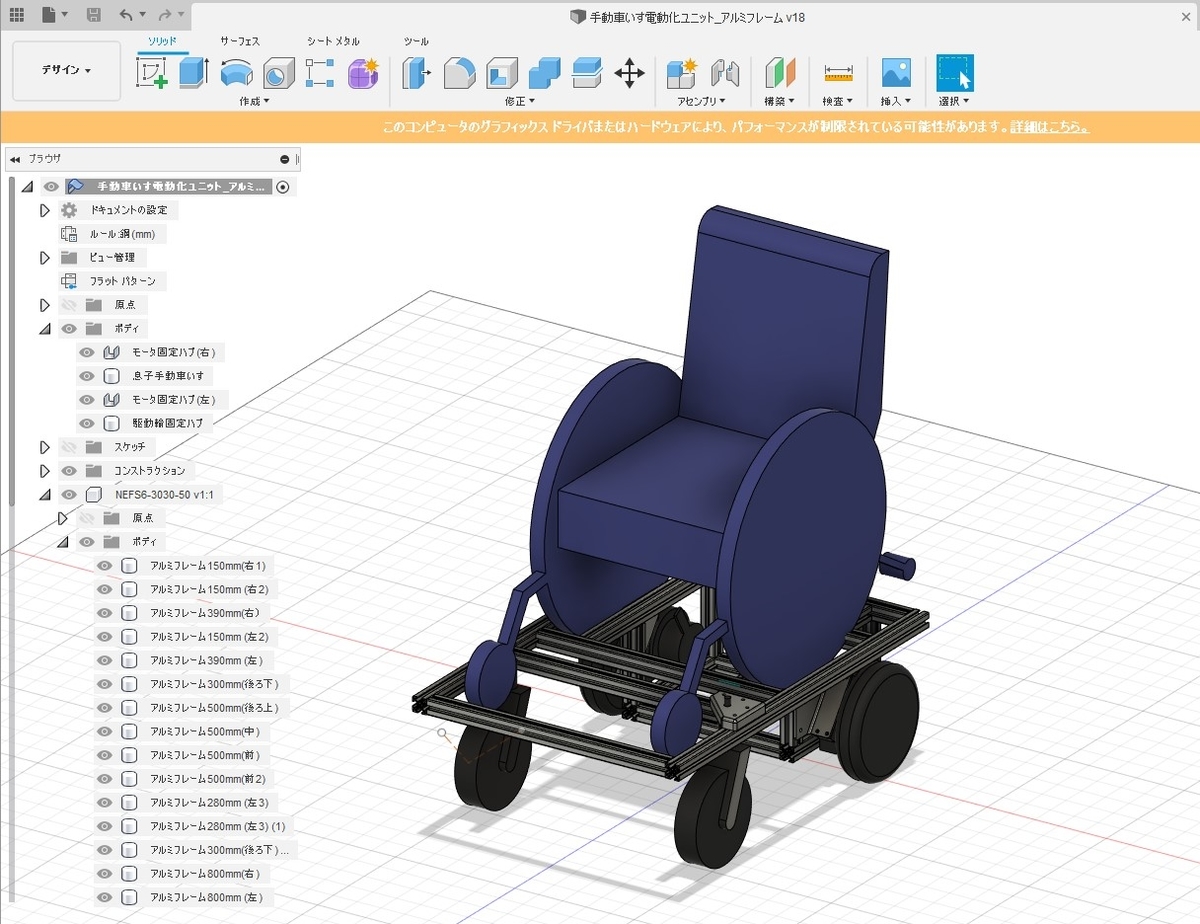Collapse browser panel with double-arrow button
1200x924 pixels.
15,159
